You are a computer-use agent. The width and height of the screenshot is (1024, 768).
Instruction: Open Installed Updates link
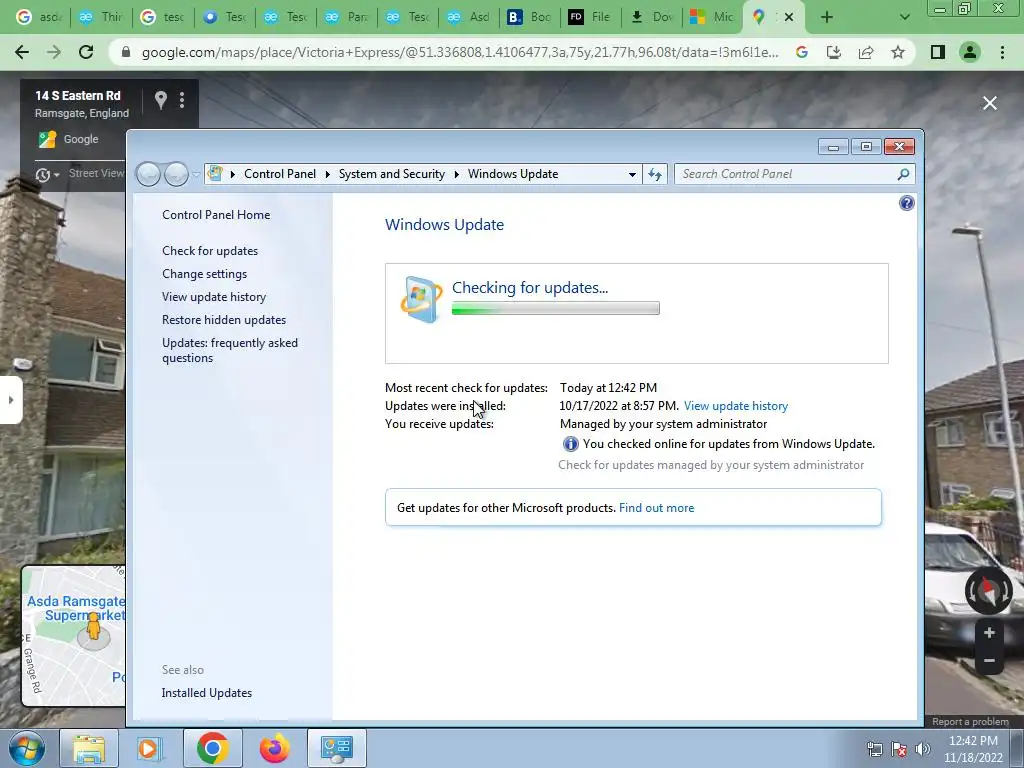point(206,693)
